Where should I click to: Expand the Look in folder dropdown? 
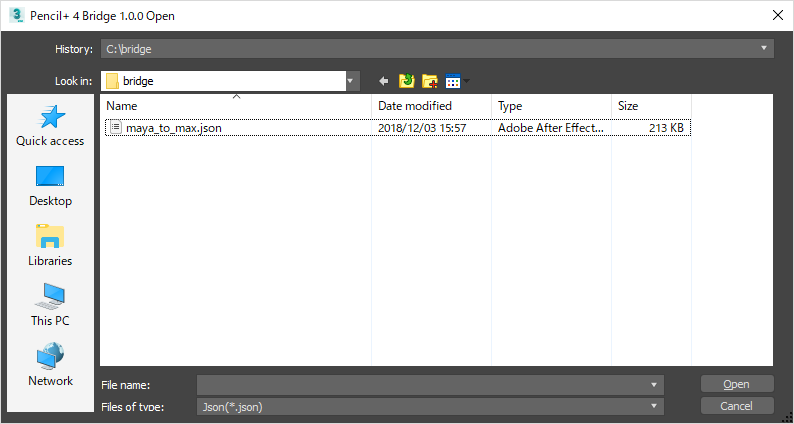point(351,81)
